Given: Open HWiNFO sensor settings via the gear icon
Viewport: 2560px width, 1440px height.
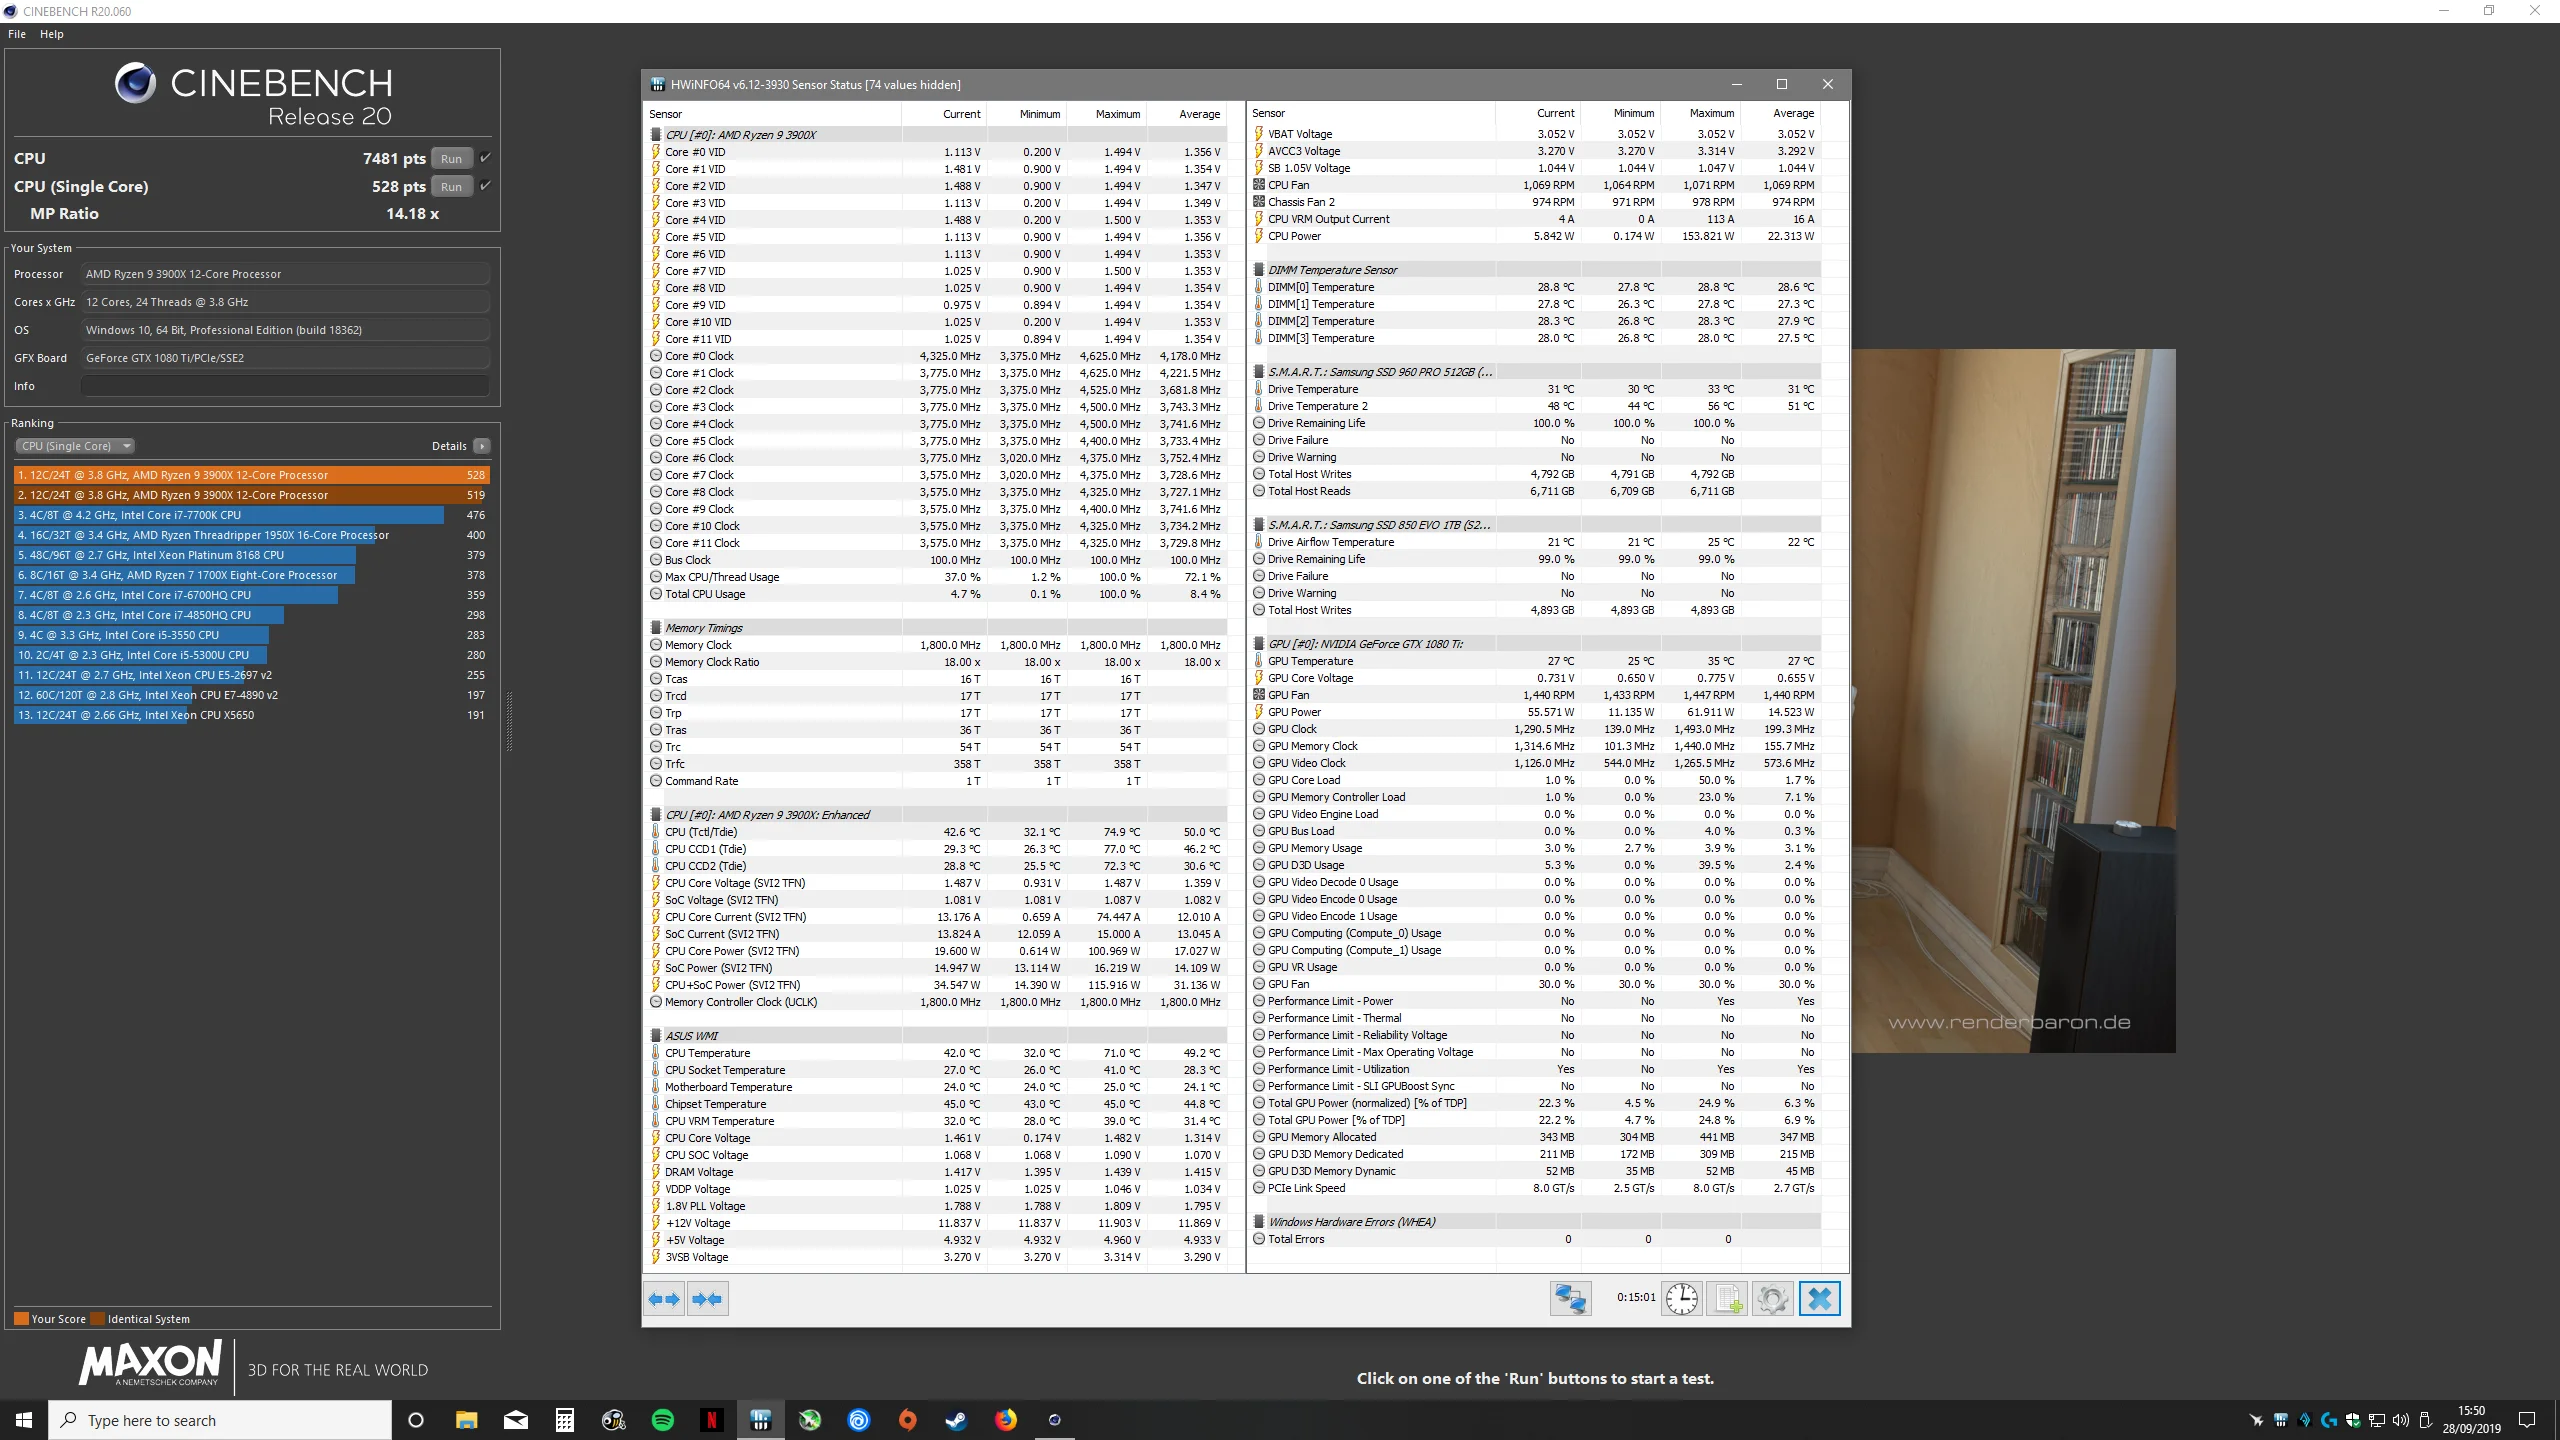Looking at the screenshot, I should pos(1772,1299).
